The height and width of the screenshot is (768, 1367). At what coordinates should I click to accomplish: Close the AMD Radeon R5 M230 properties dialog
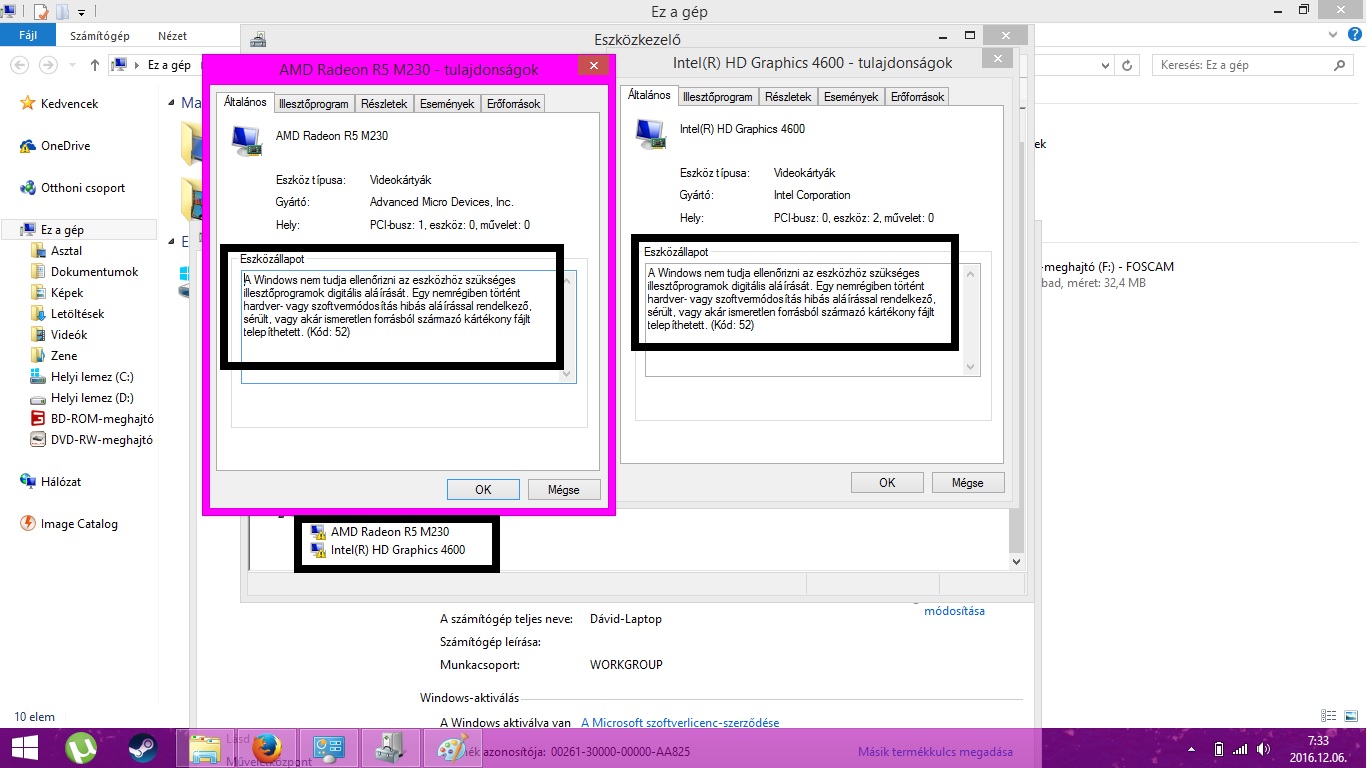[x=593, y=66]
